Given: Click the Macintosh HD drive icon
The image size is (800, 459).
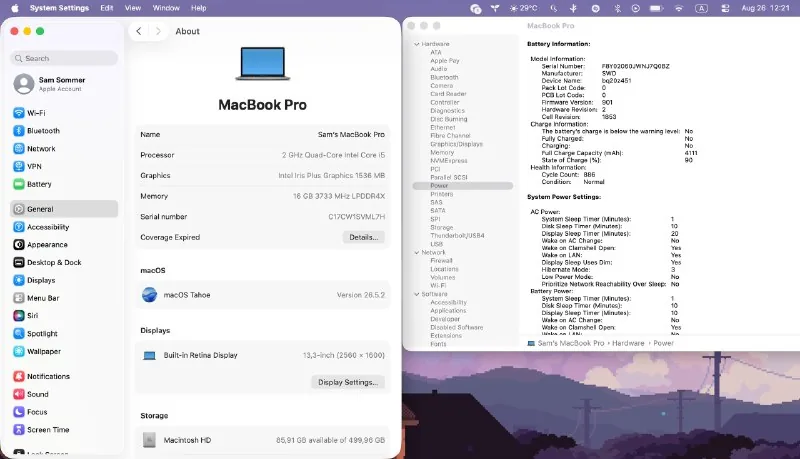Looking at the screenshot, I should 149,440.
